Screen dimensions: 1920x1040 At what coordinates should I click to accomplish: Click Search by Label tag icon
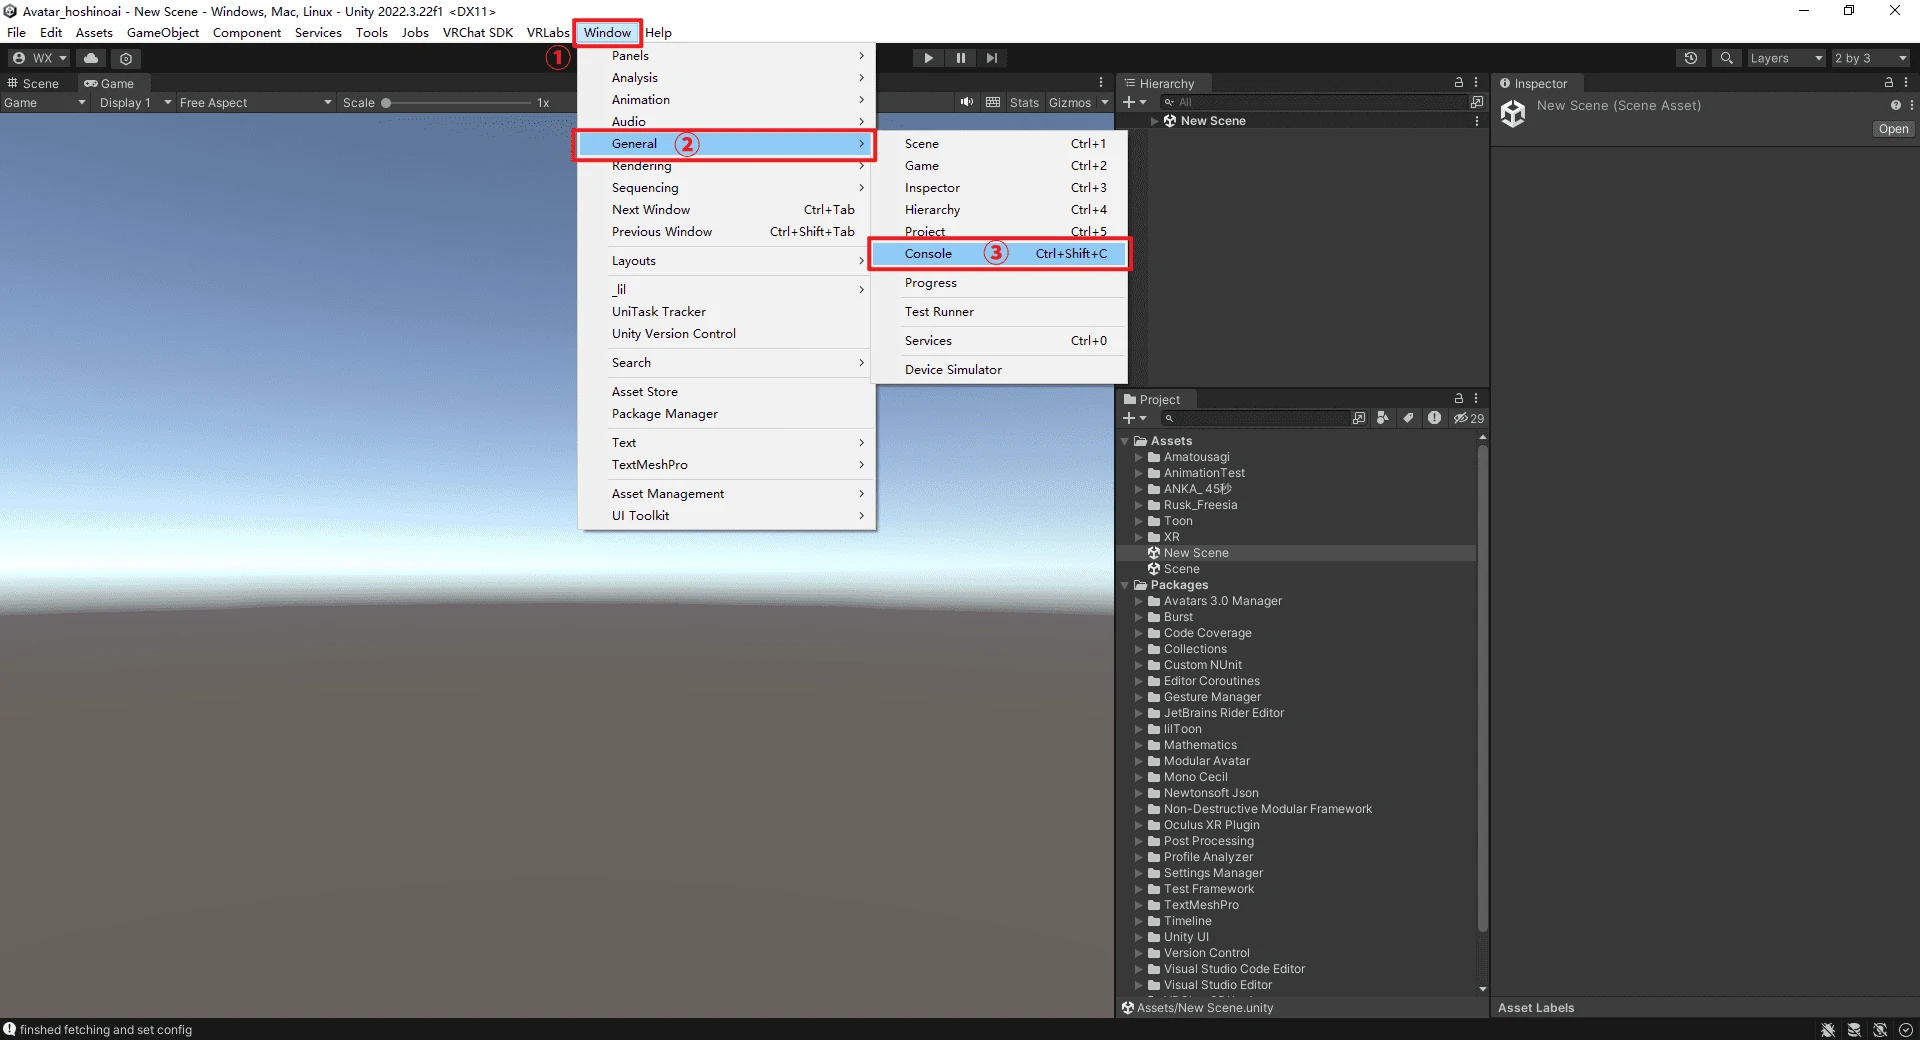click(x=1408, y=418)
